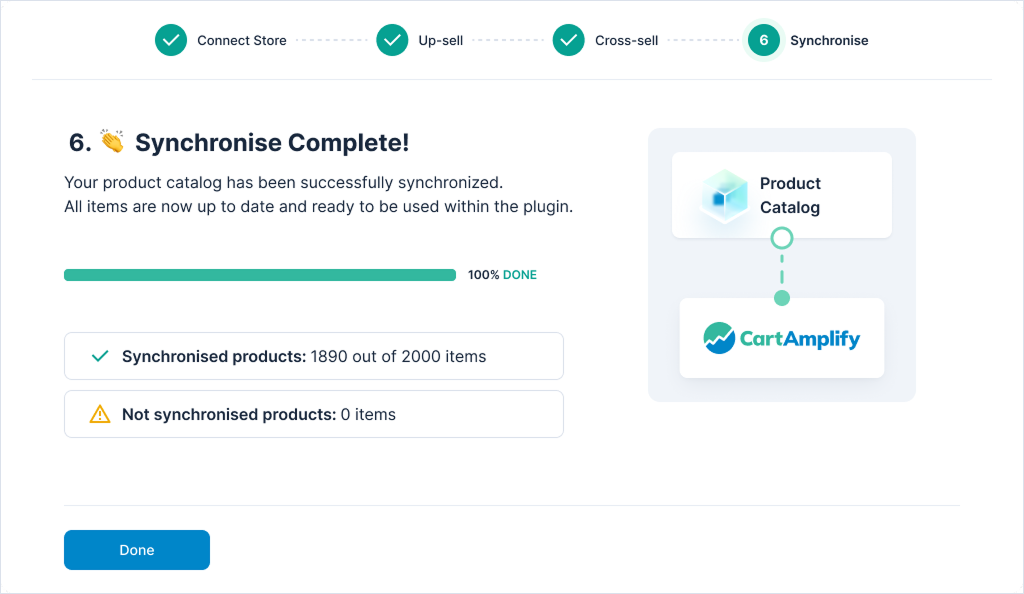Screen dimensions: 1024x594
Task: Click the step 6 Synchronise circle
Action: [764, 41]
